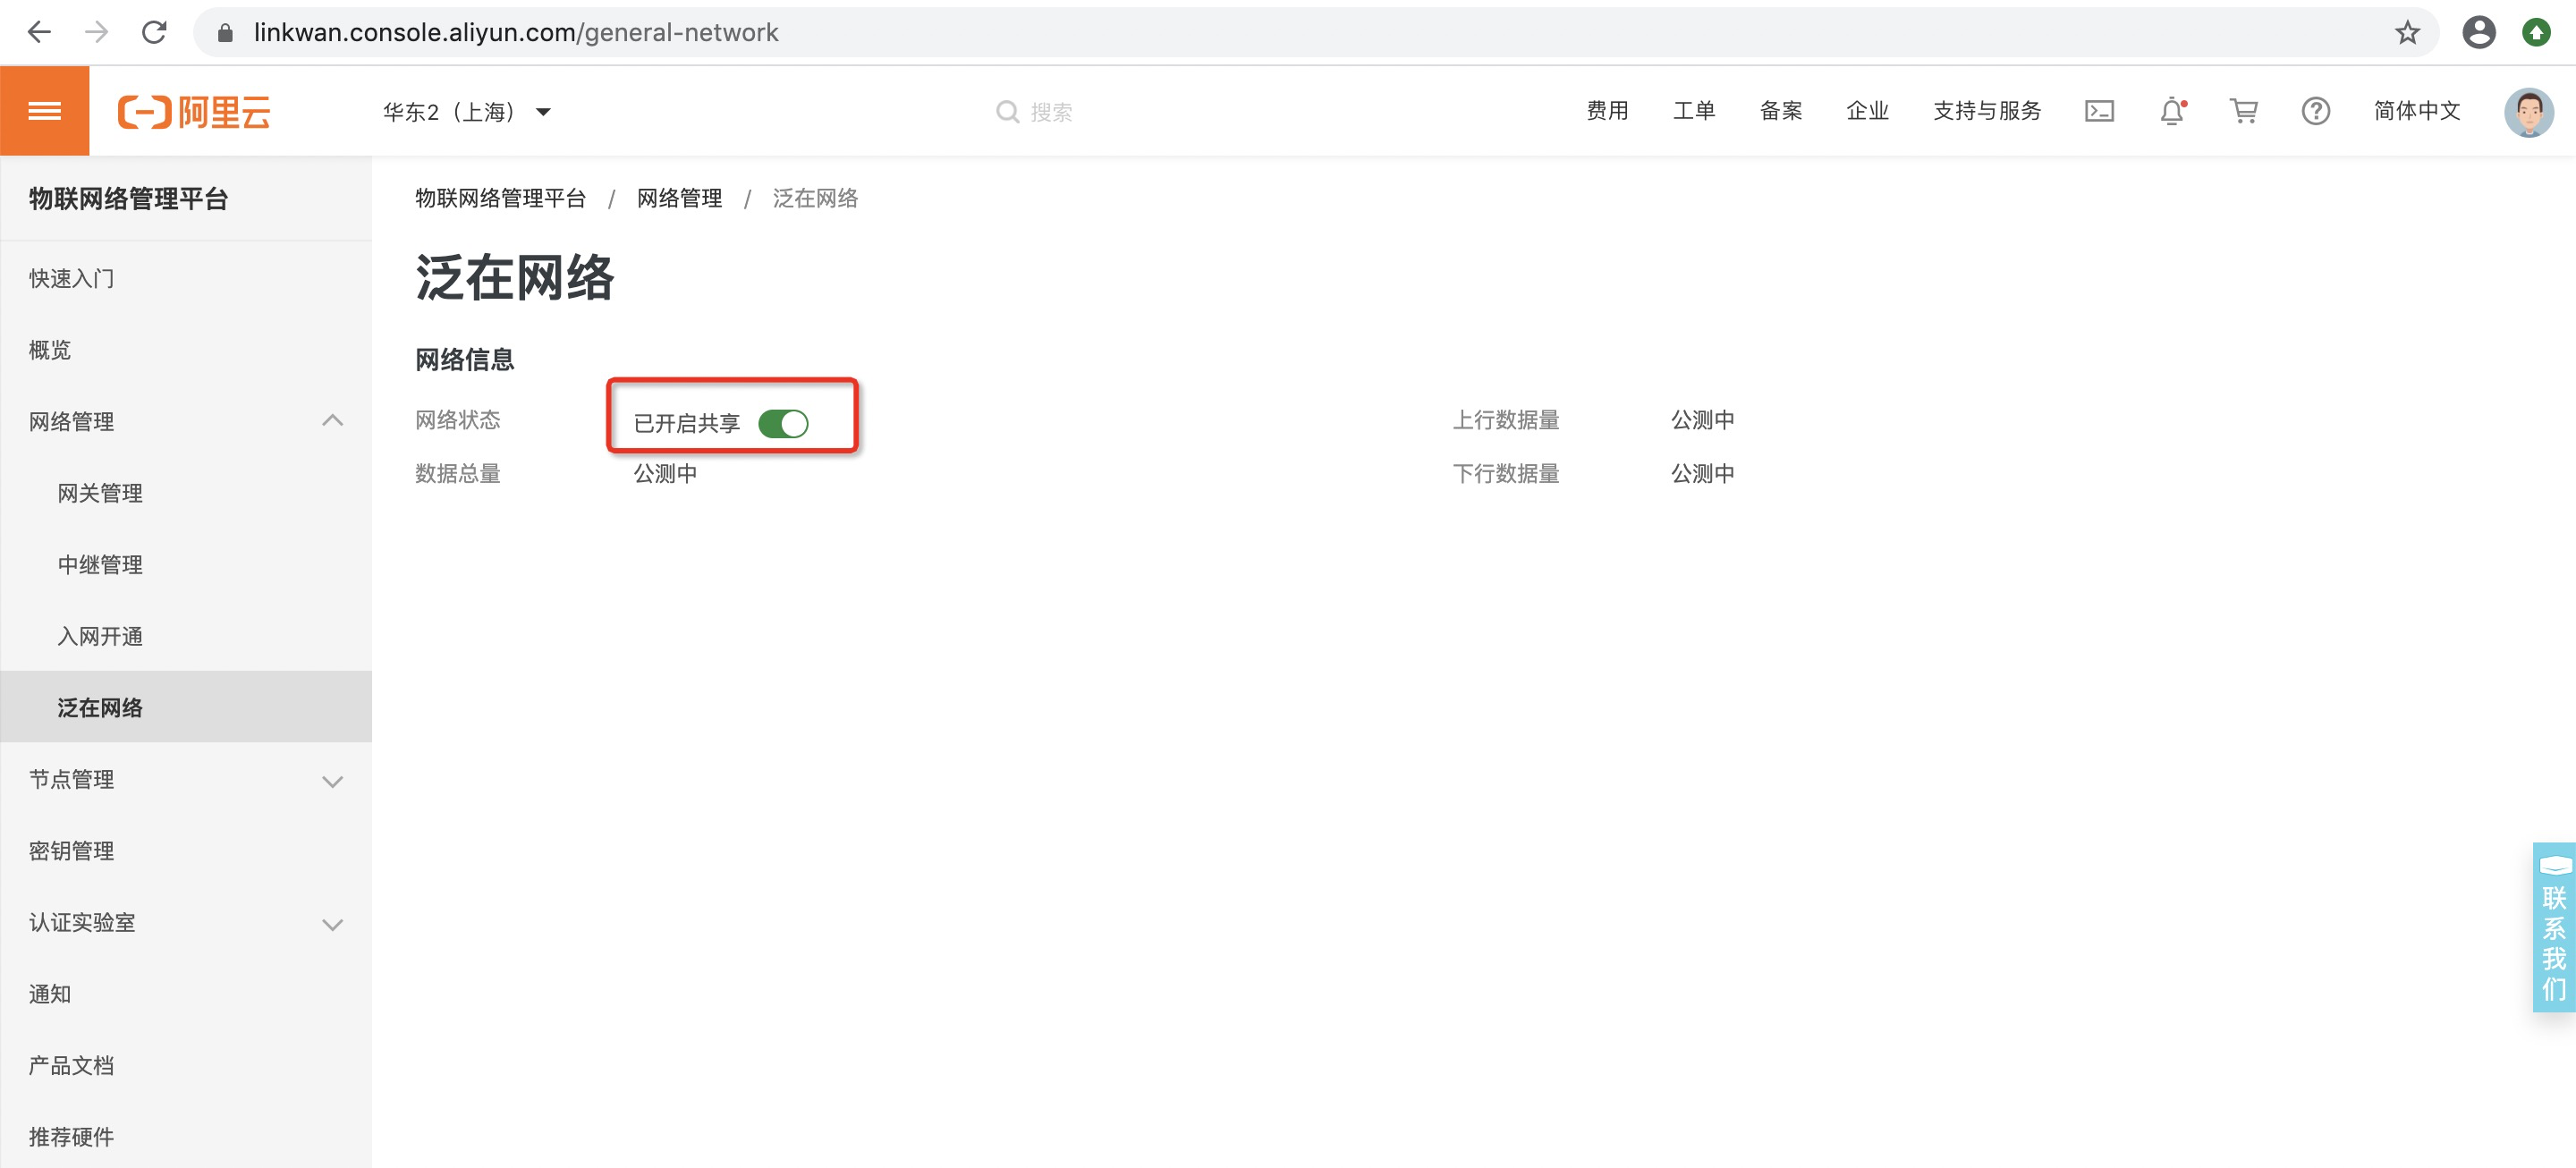Open region selector 华东2（上海）

[x=467, y=112]
